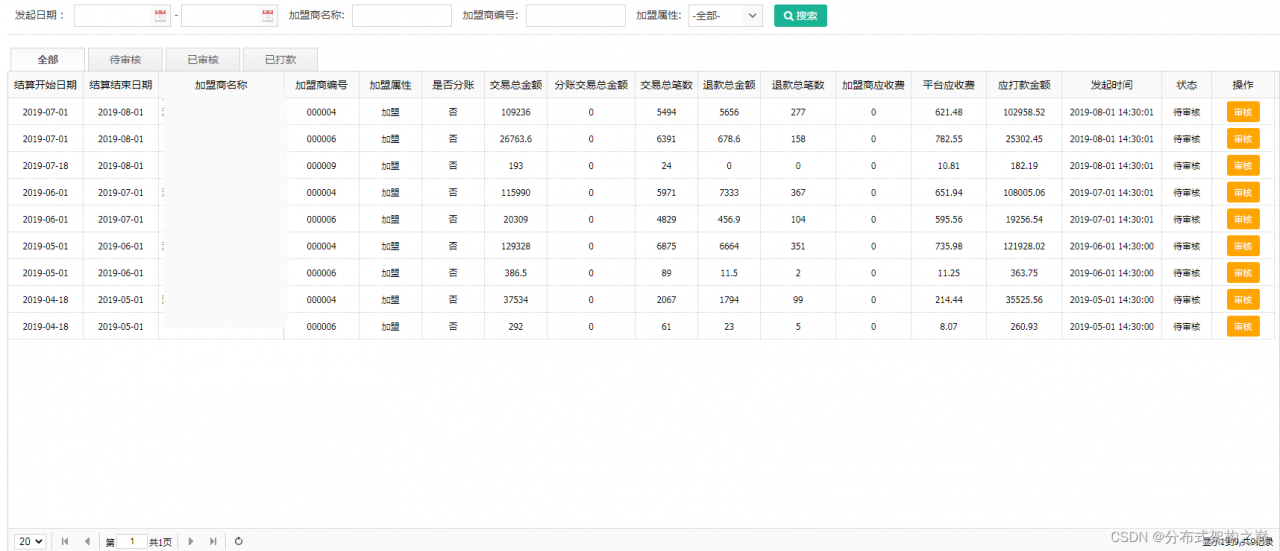This screenshot has width=1280, height=551.
Task: Go to first page of results
Action: [65, 541]
